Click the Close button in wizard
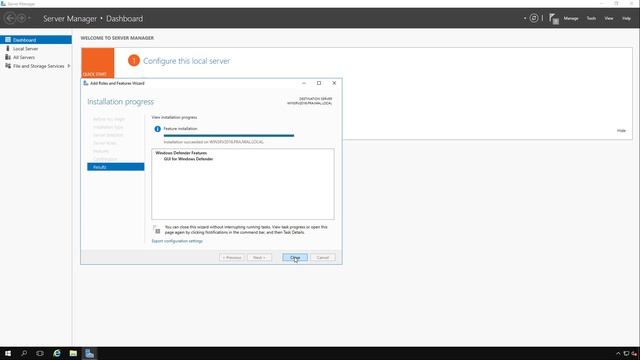The height and width of the screenshot is (360, 640). point(295,258)
